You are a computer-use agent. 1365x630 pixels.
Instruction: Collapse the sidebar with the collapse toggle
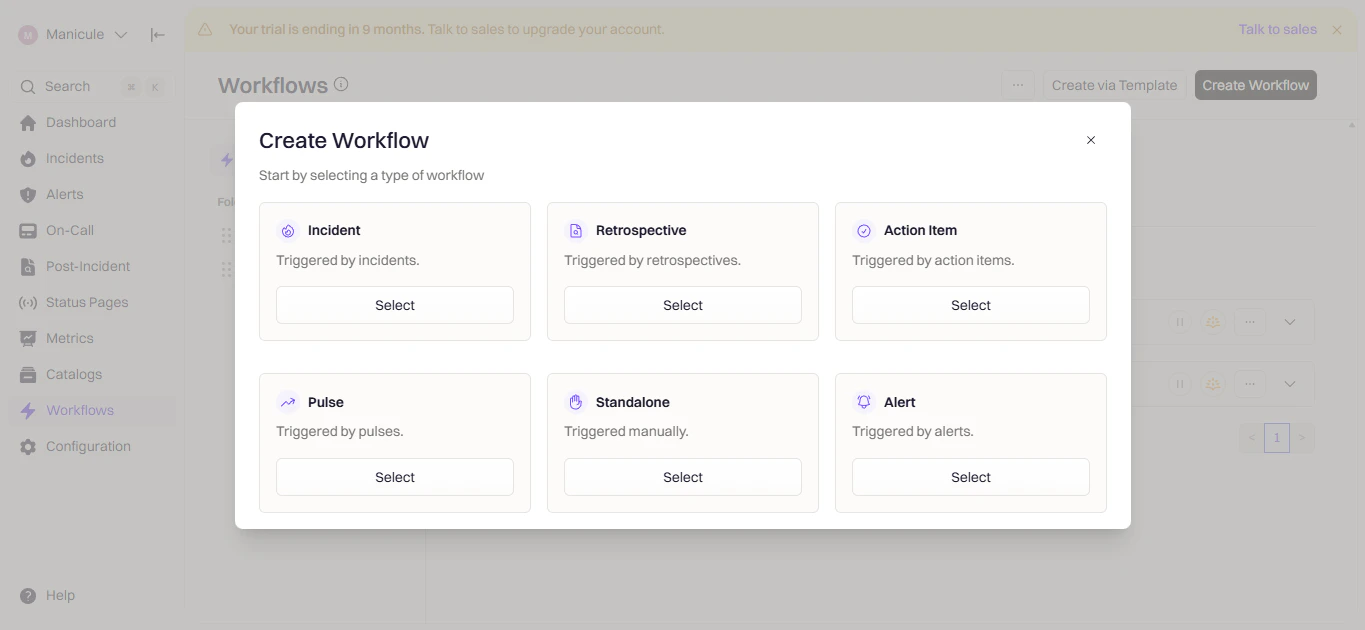click(157, 34)
